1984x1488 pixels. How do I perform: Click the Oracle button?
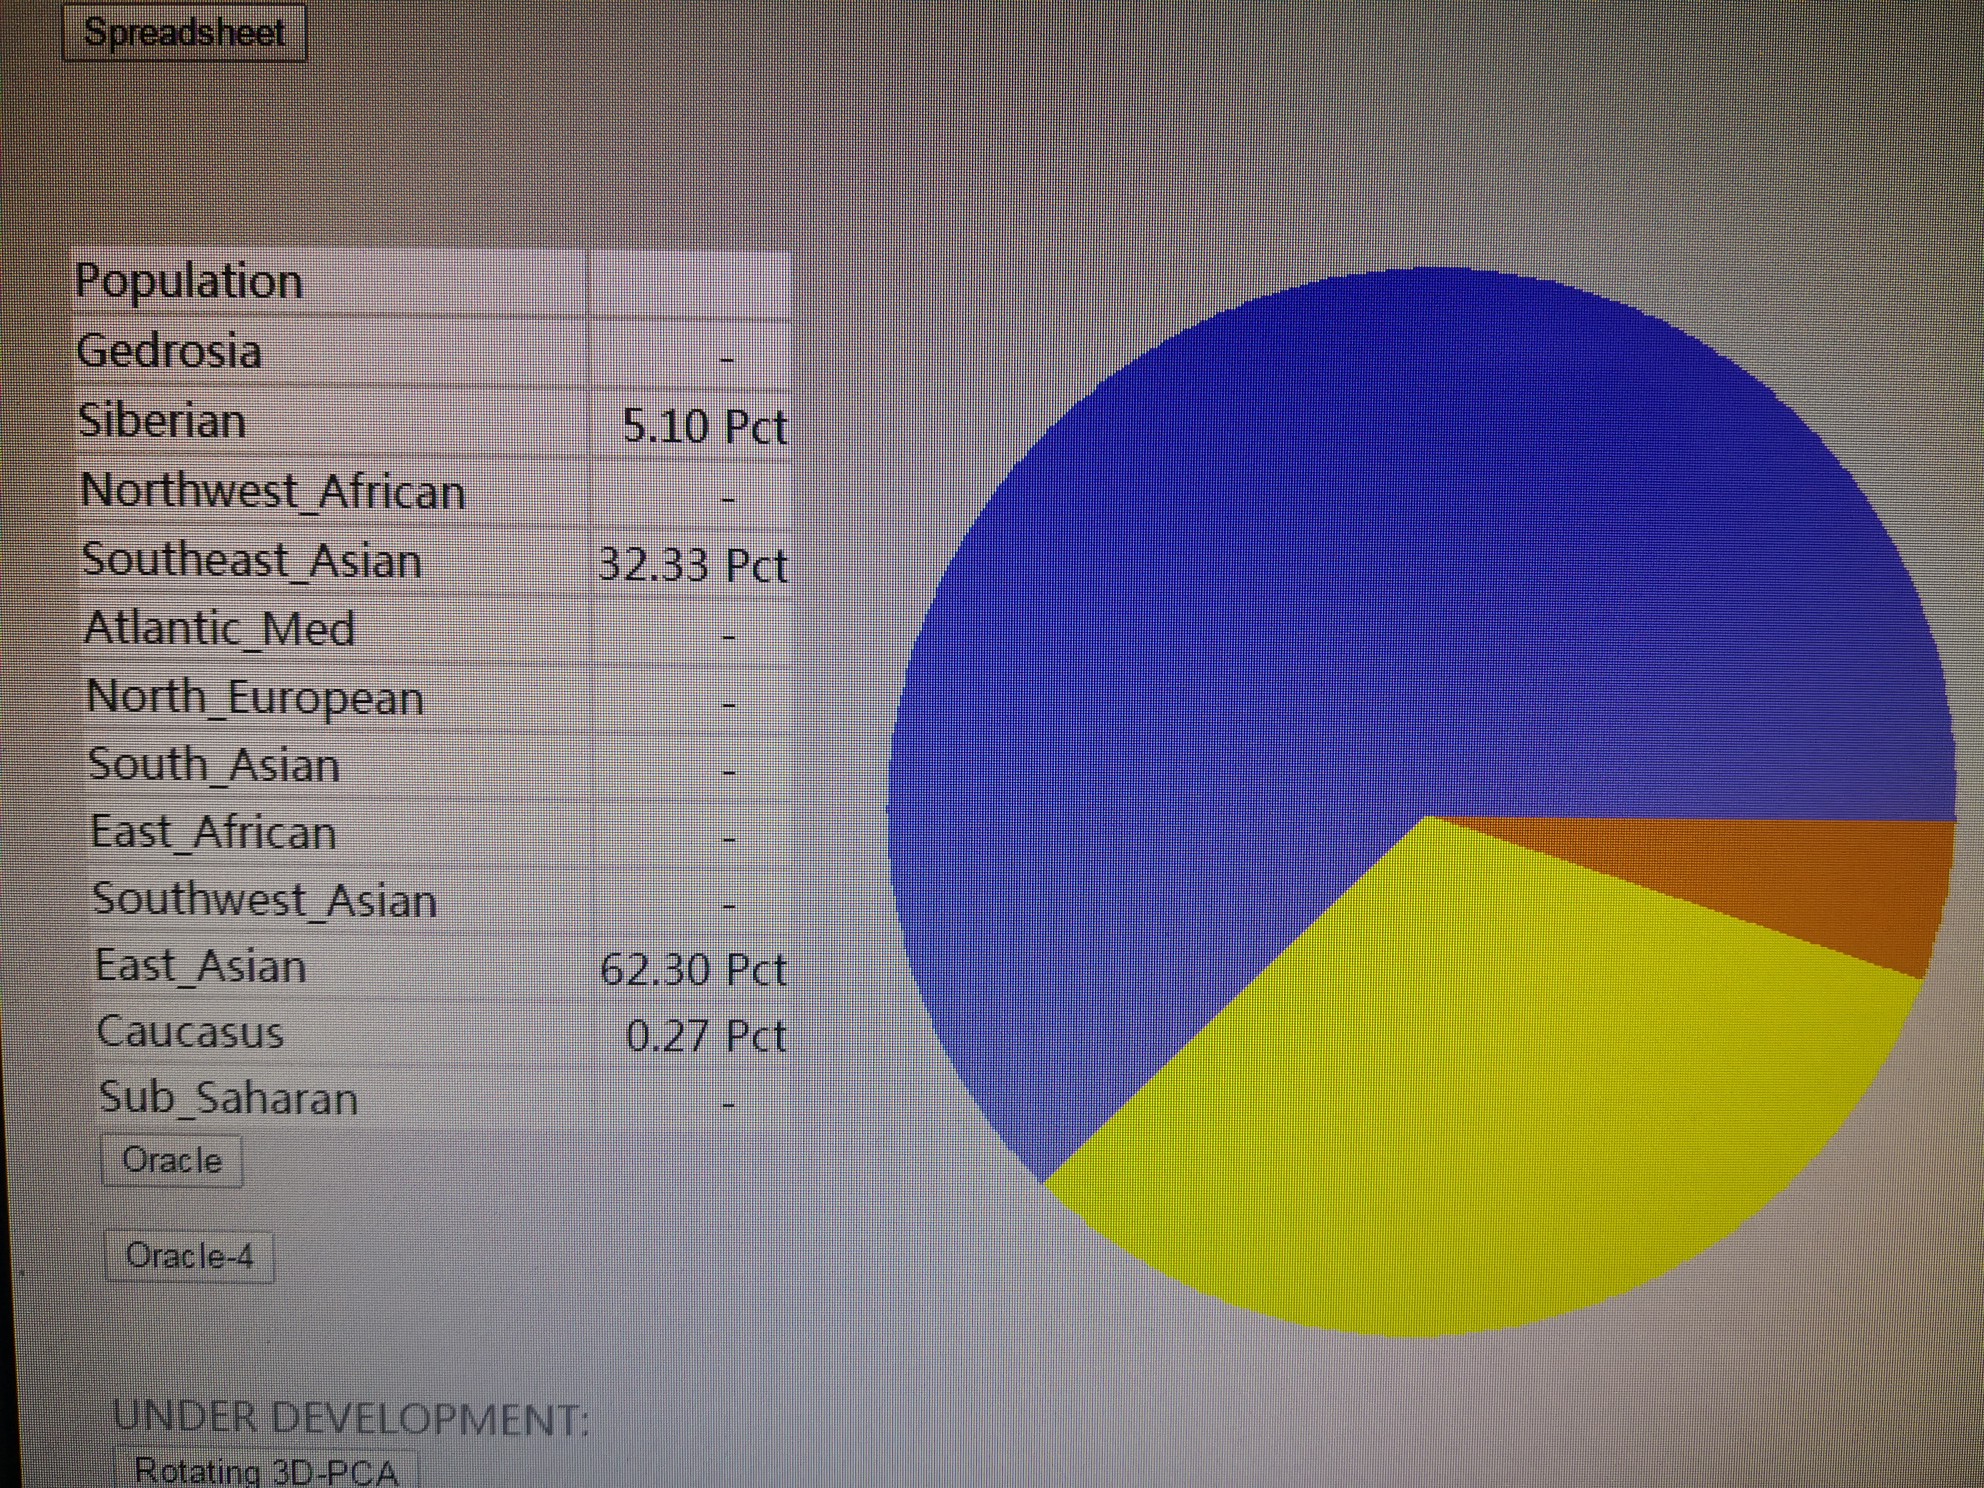(x=172, y=1160)
